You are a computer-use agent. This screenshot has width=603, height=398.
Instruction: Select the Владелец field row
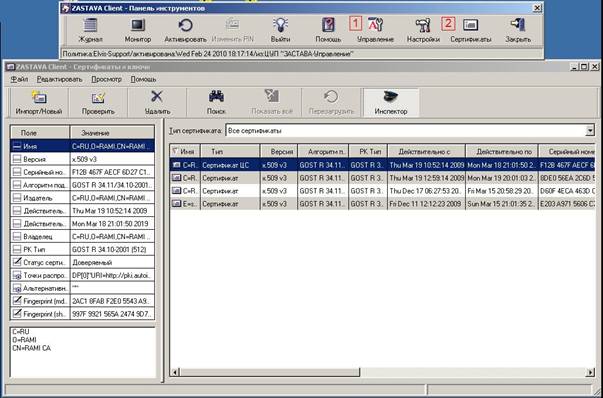click(82, 236)
